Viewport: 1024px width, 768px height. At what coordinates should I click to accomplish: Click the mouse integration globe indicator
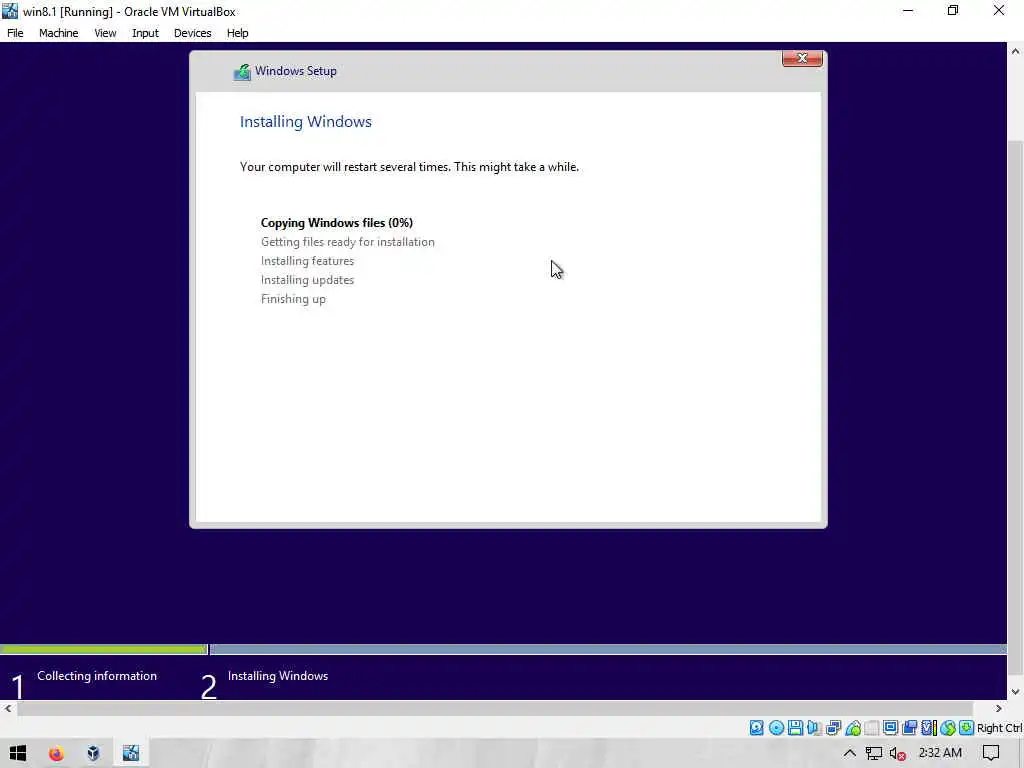pos(948,728)
